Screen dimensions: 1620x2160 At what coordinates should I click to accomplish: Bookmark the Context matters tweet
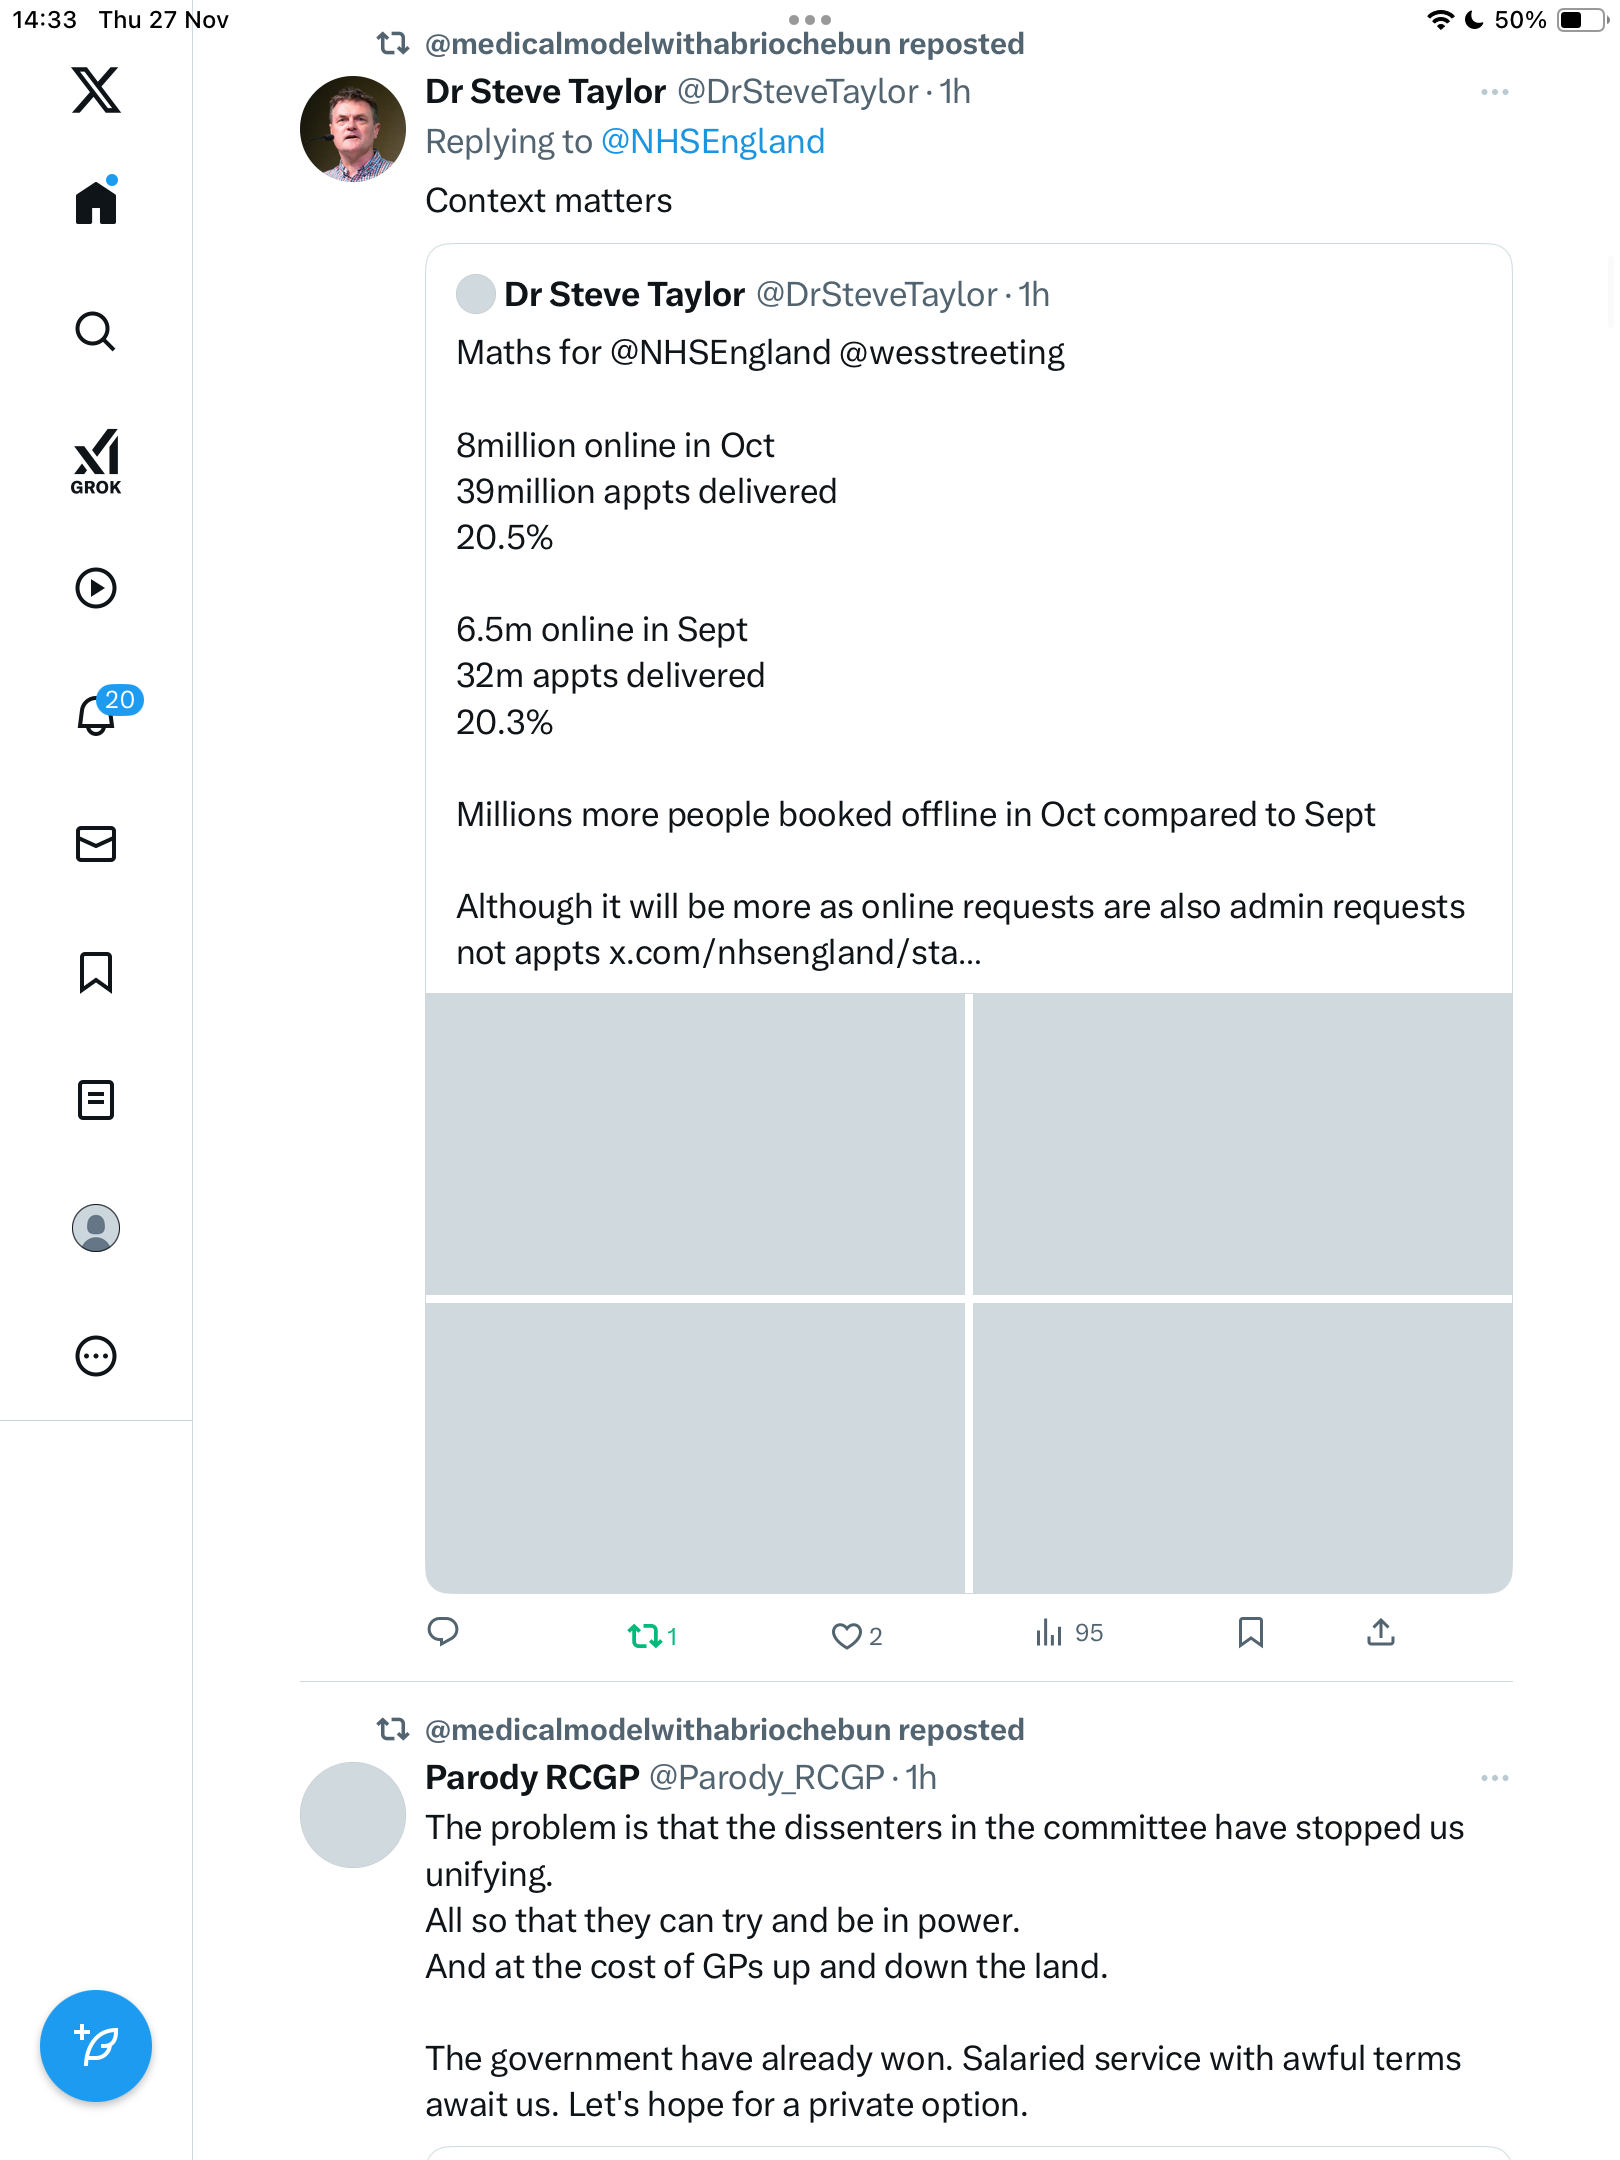(x=1250, y=1632)
